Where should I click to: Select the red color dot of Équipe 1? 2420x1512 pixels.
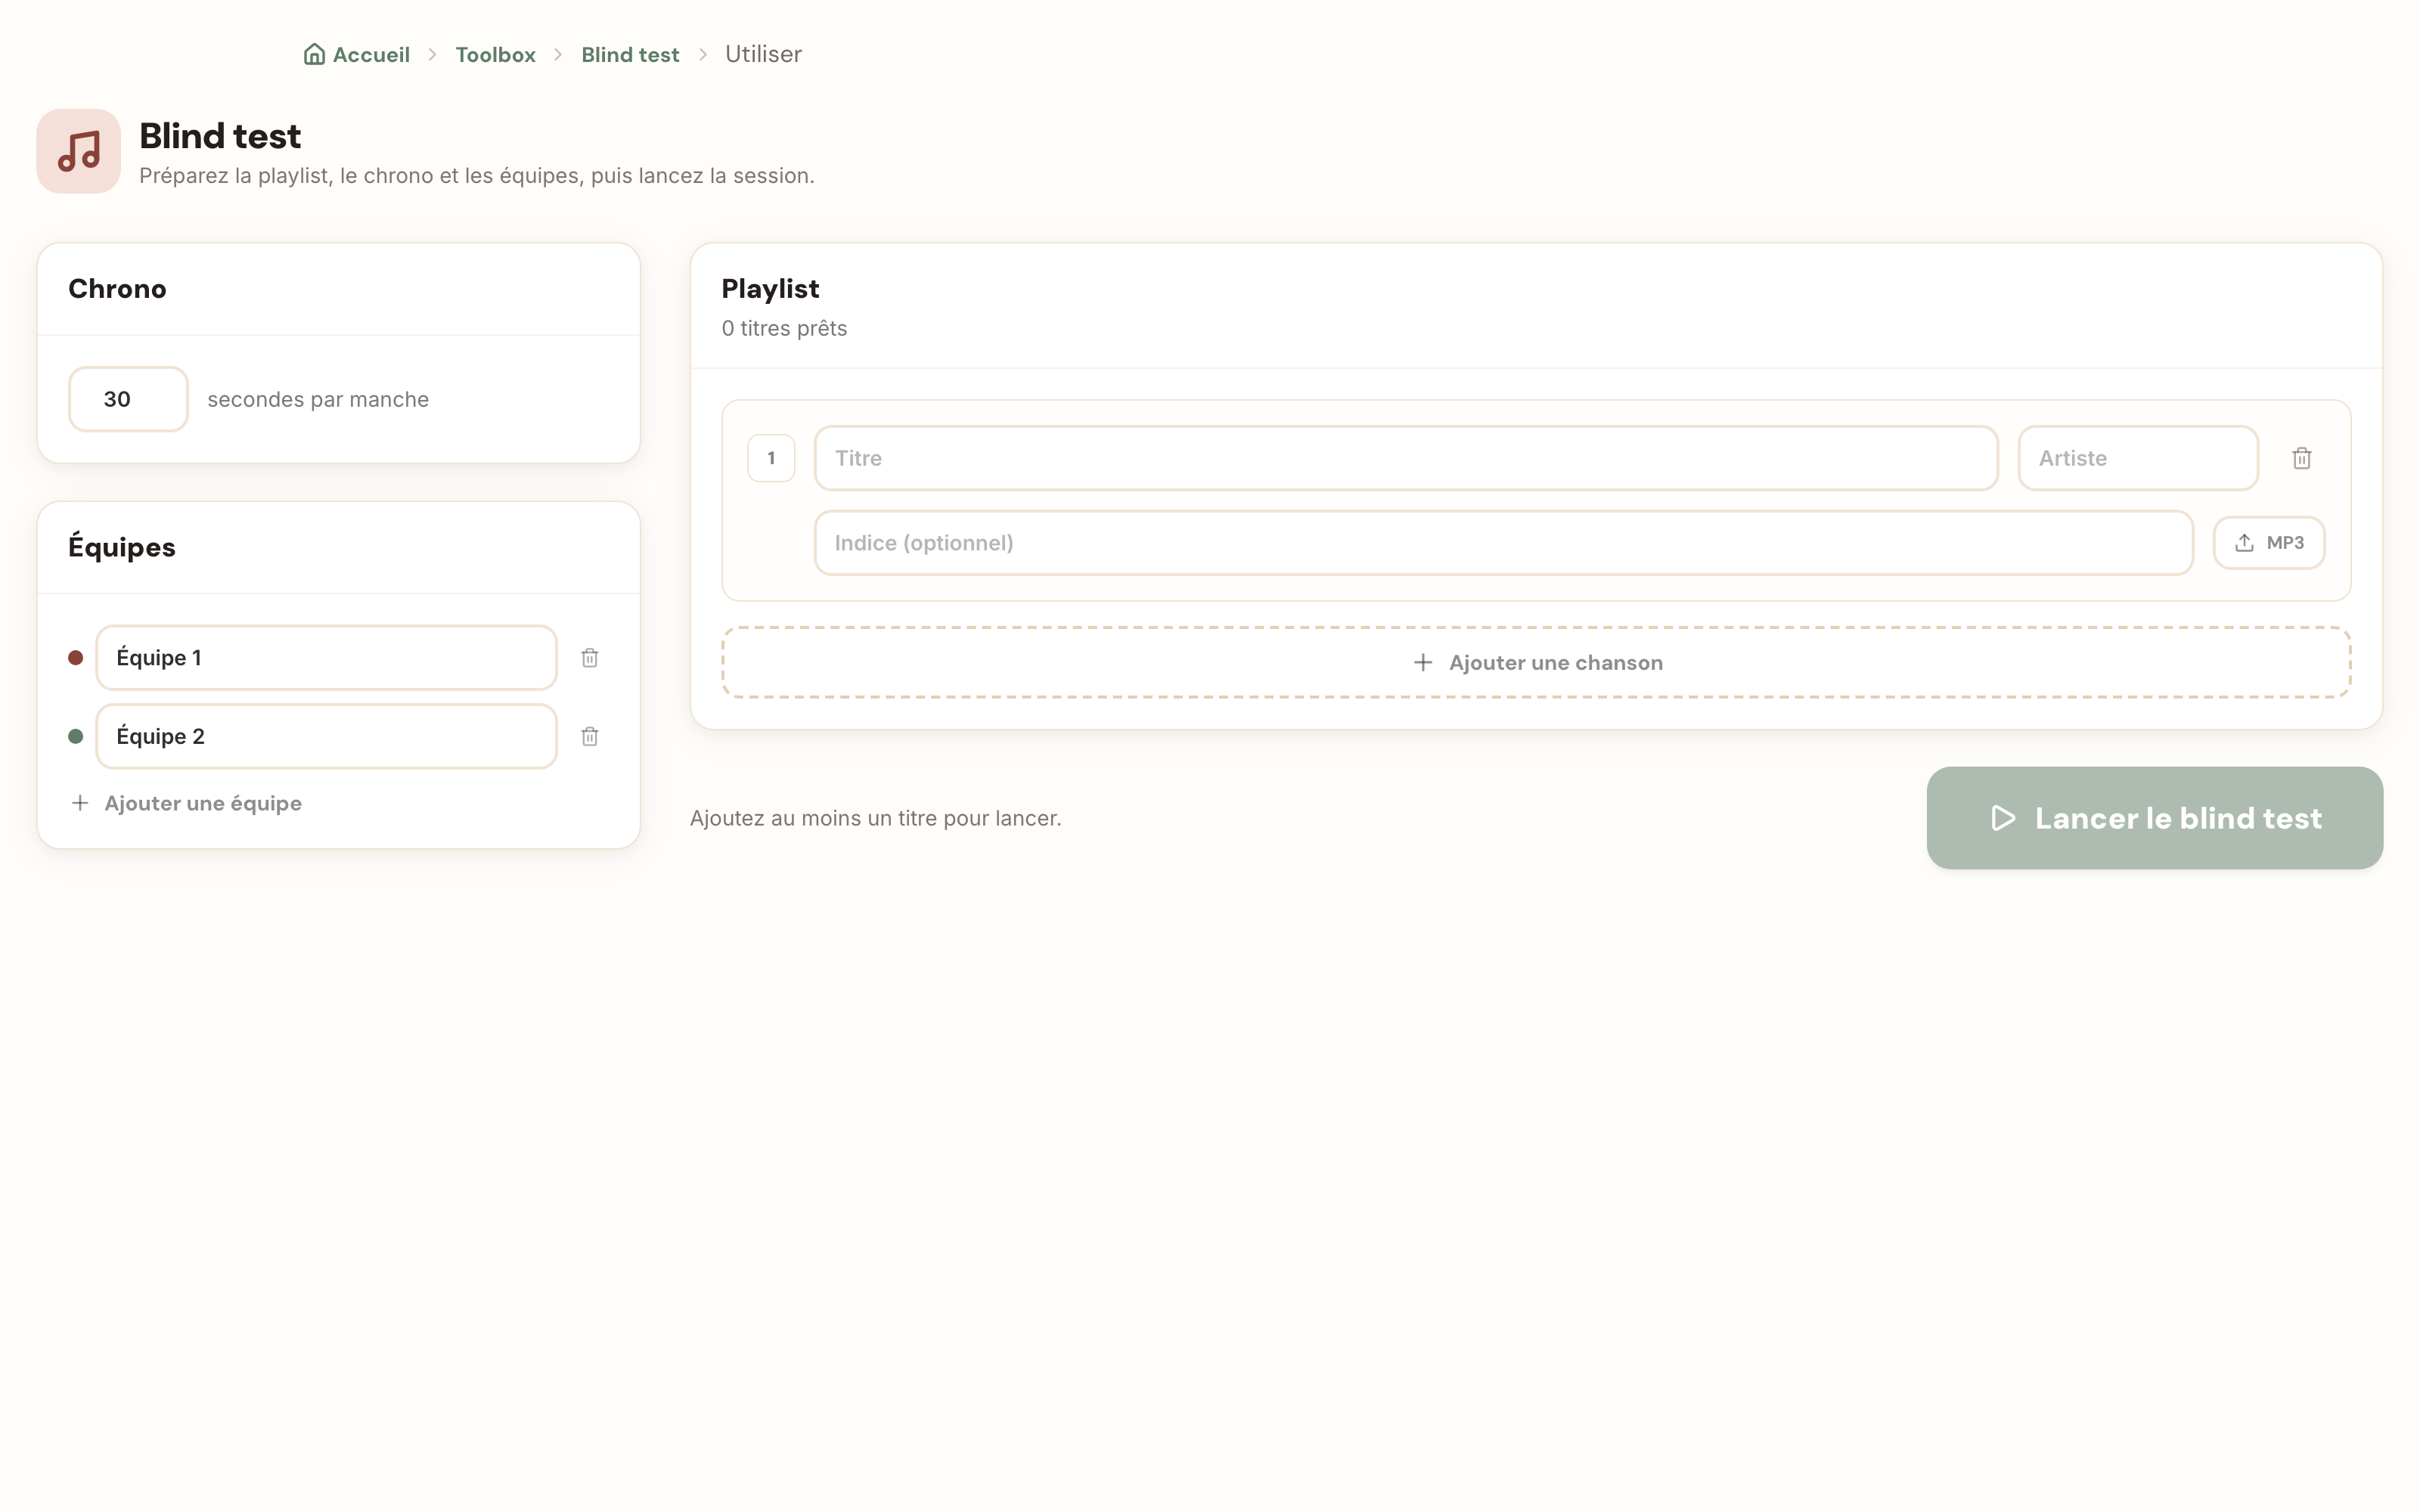(x=75, y=658)
